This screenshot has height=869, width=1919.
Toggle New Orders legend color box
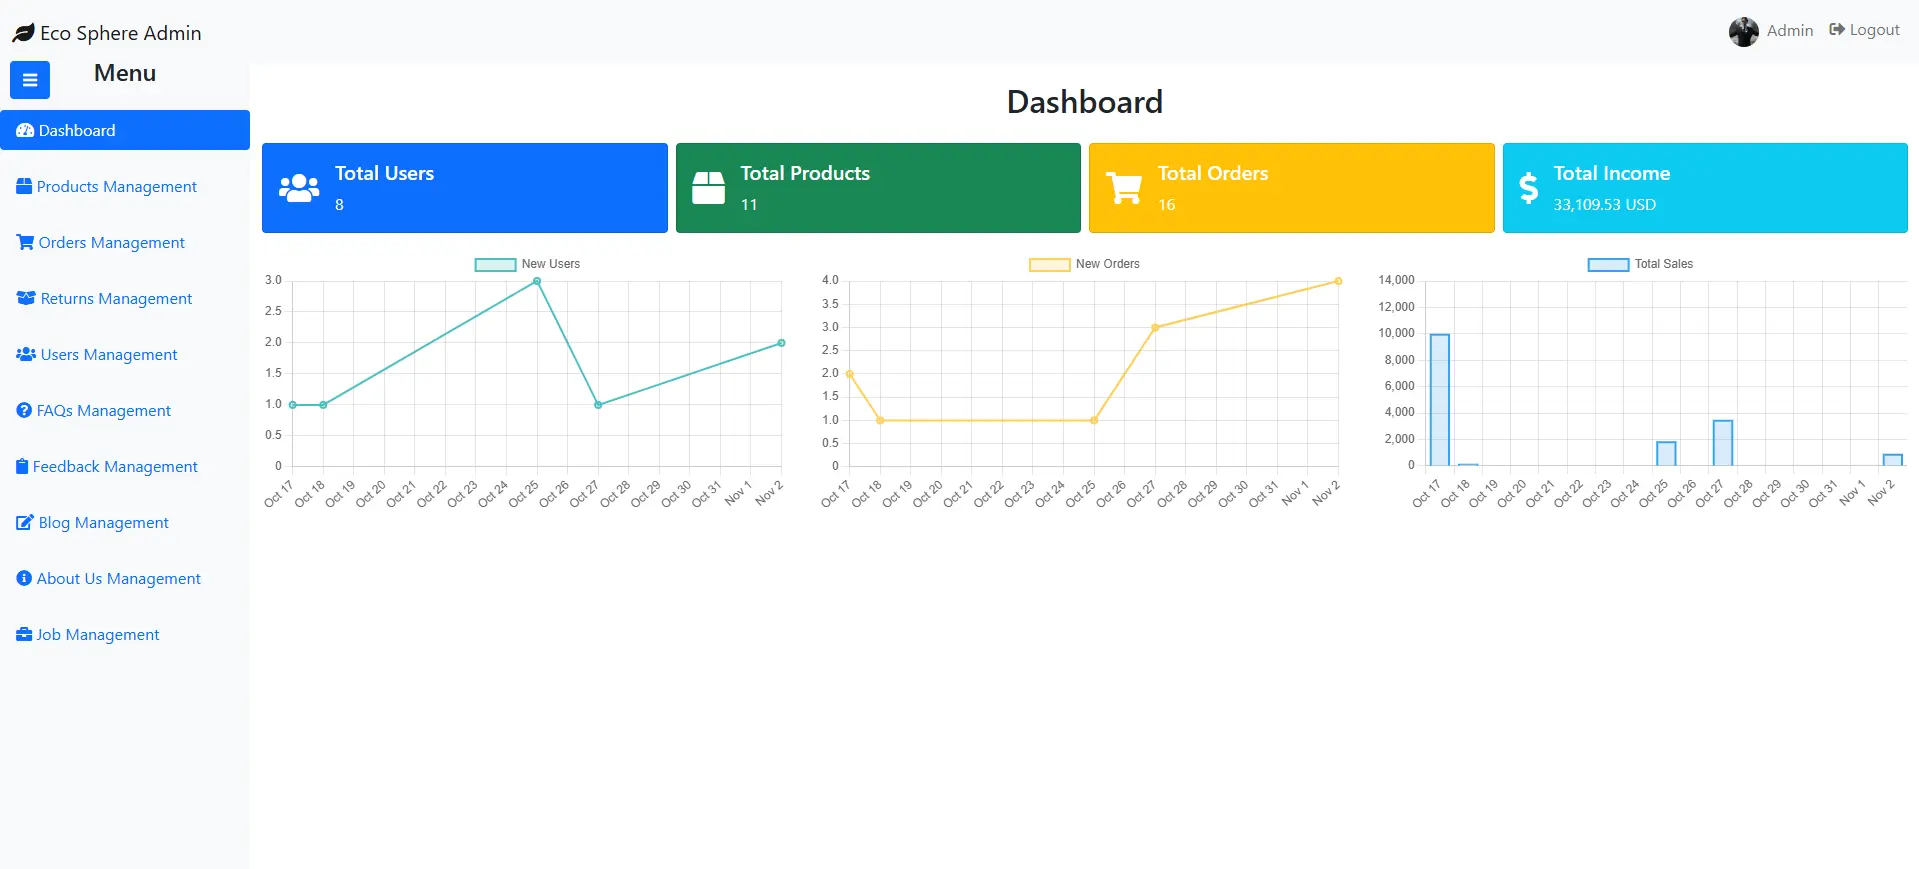[x=1050, y=265]
